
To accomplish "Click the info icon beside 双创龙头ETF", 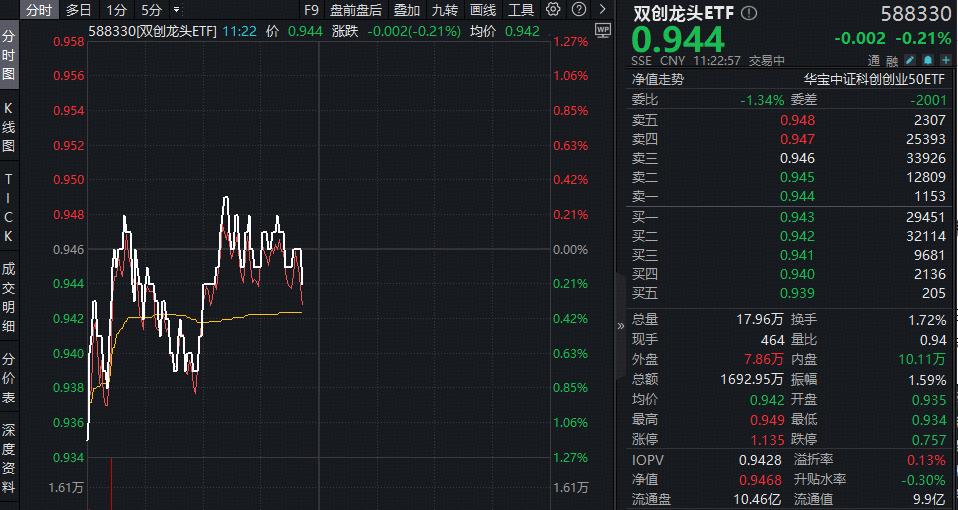I will [749, 14].
